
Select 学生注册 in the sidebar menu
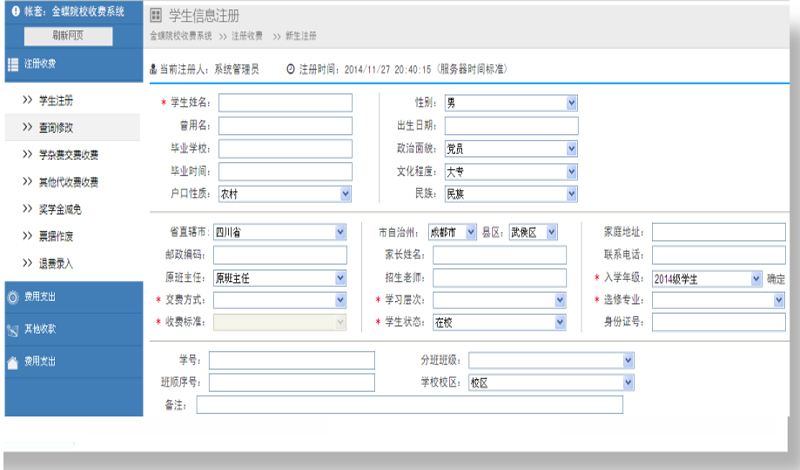(x=56, y=101)
